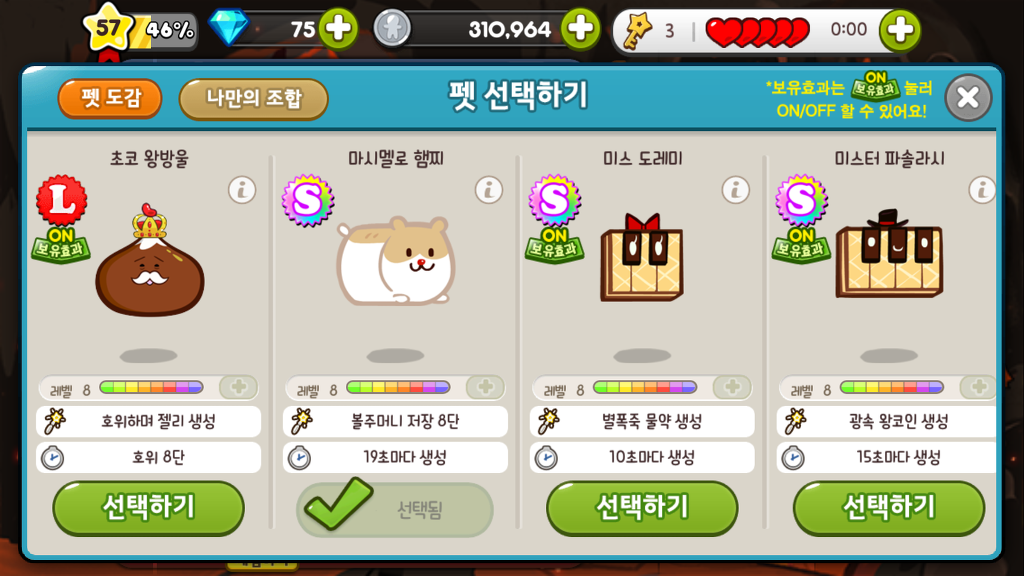The width and height of the screenshot is (1024, 576).
Task: Open info for 초코 왕방울 pet
Action: 242,190
